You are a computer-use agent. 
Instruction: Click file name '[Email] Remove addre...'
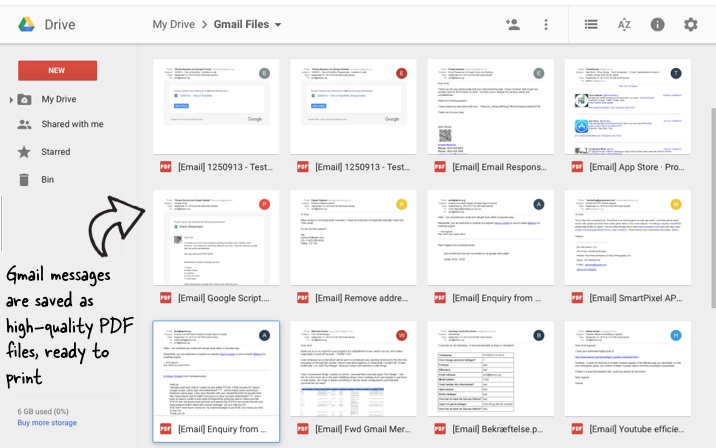click(362, 298)
